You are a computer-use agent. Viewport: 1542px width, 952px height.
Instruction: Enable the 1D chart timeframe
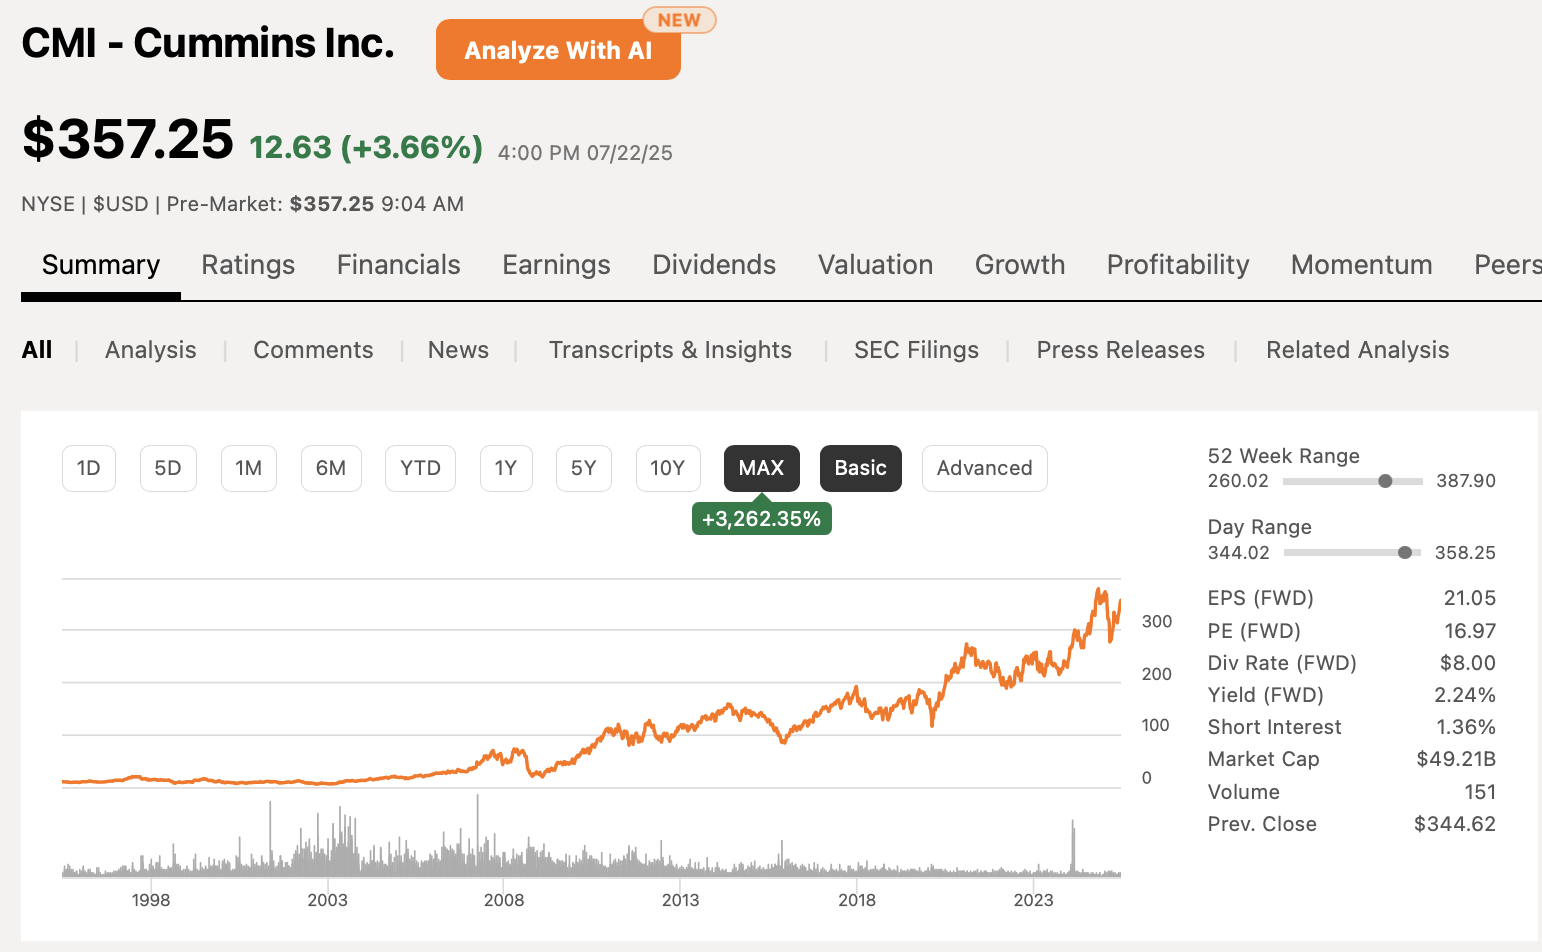coord(89,467)
